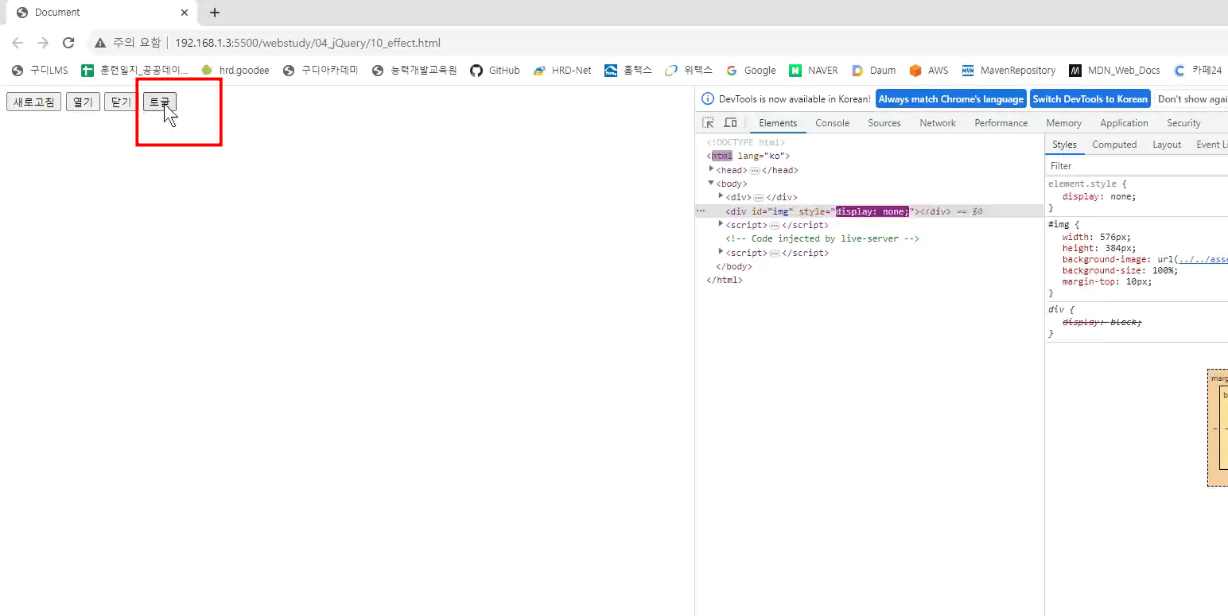
Task: Click the address bar URL
Action: pos(307,43)
